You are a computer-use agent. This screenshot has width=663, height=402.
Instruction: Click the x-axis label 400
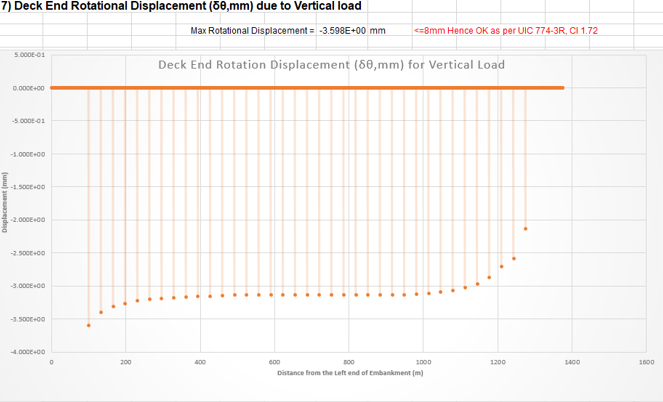click(x=200, y=362)
